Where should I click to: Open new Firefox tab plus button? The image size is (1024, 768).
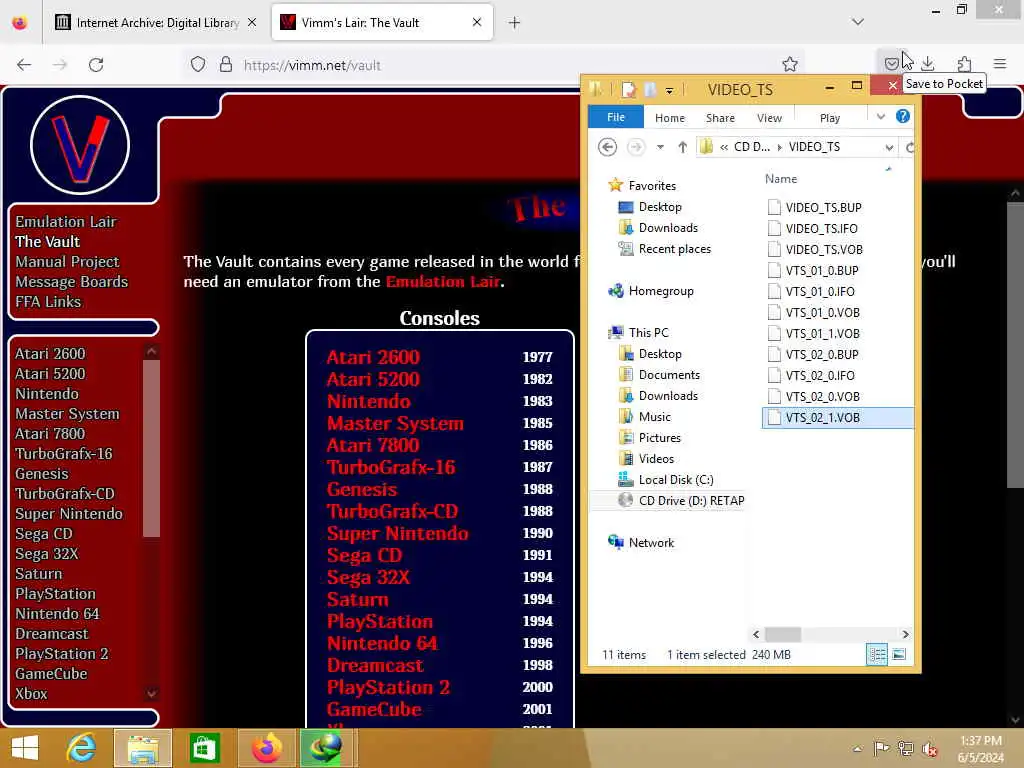click(x=514, y=23)
